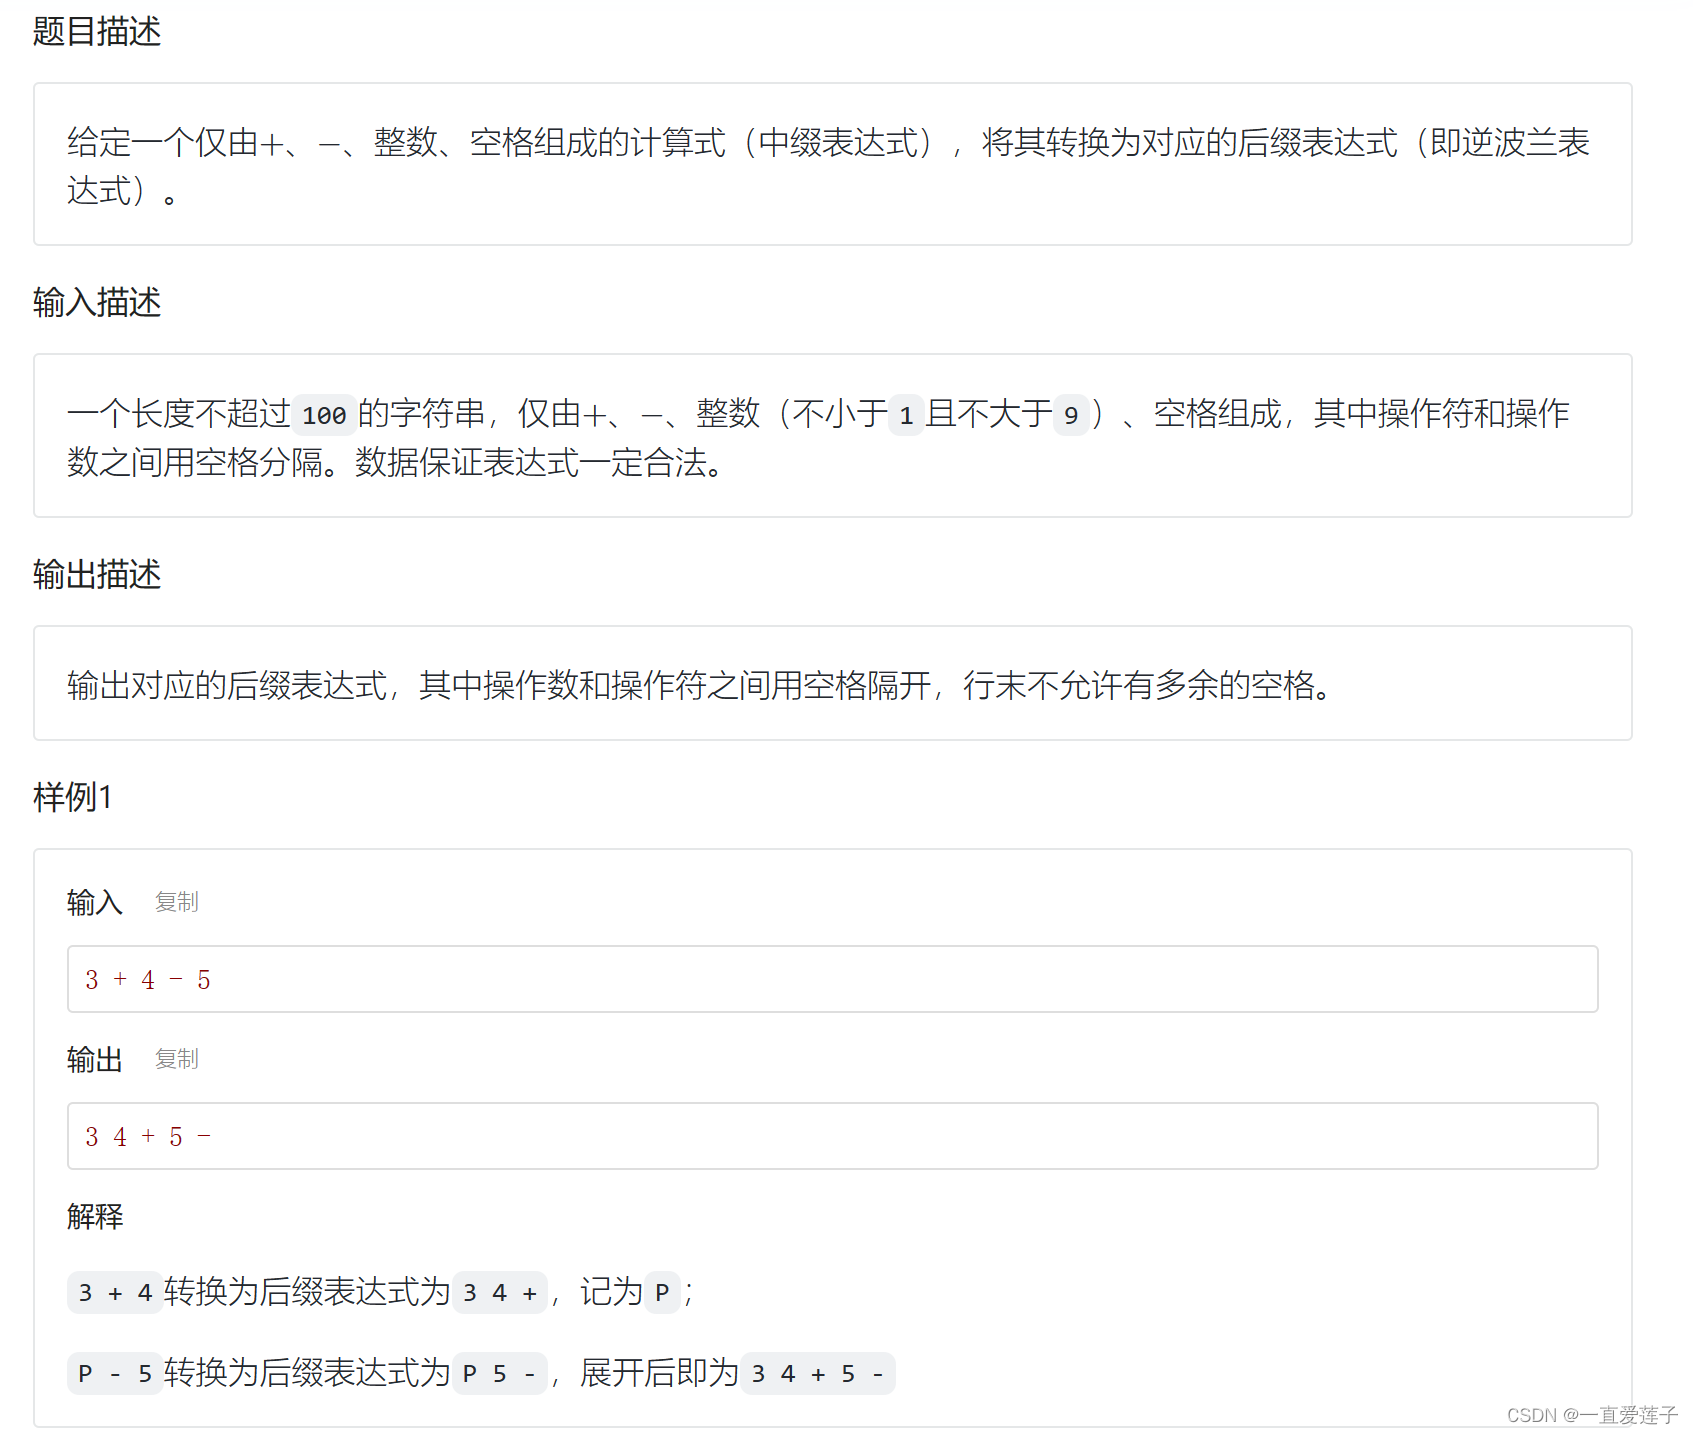The height and width of the screenshot is (1434, 1693).
Task: Click the inline code "1" in input description
Action: (906, 415)
